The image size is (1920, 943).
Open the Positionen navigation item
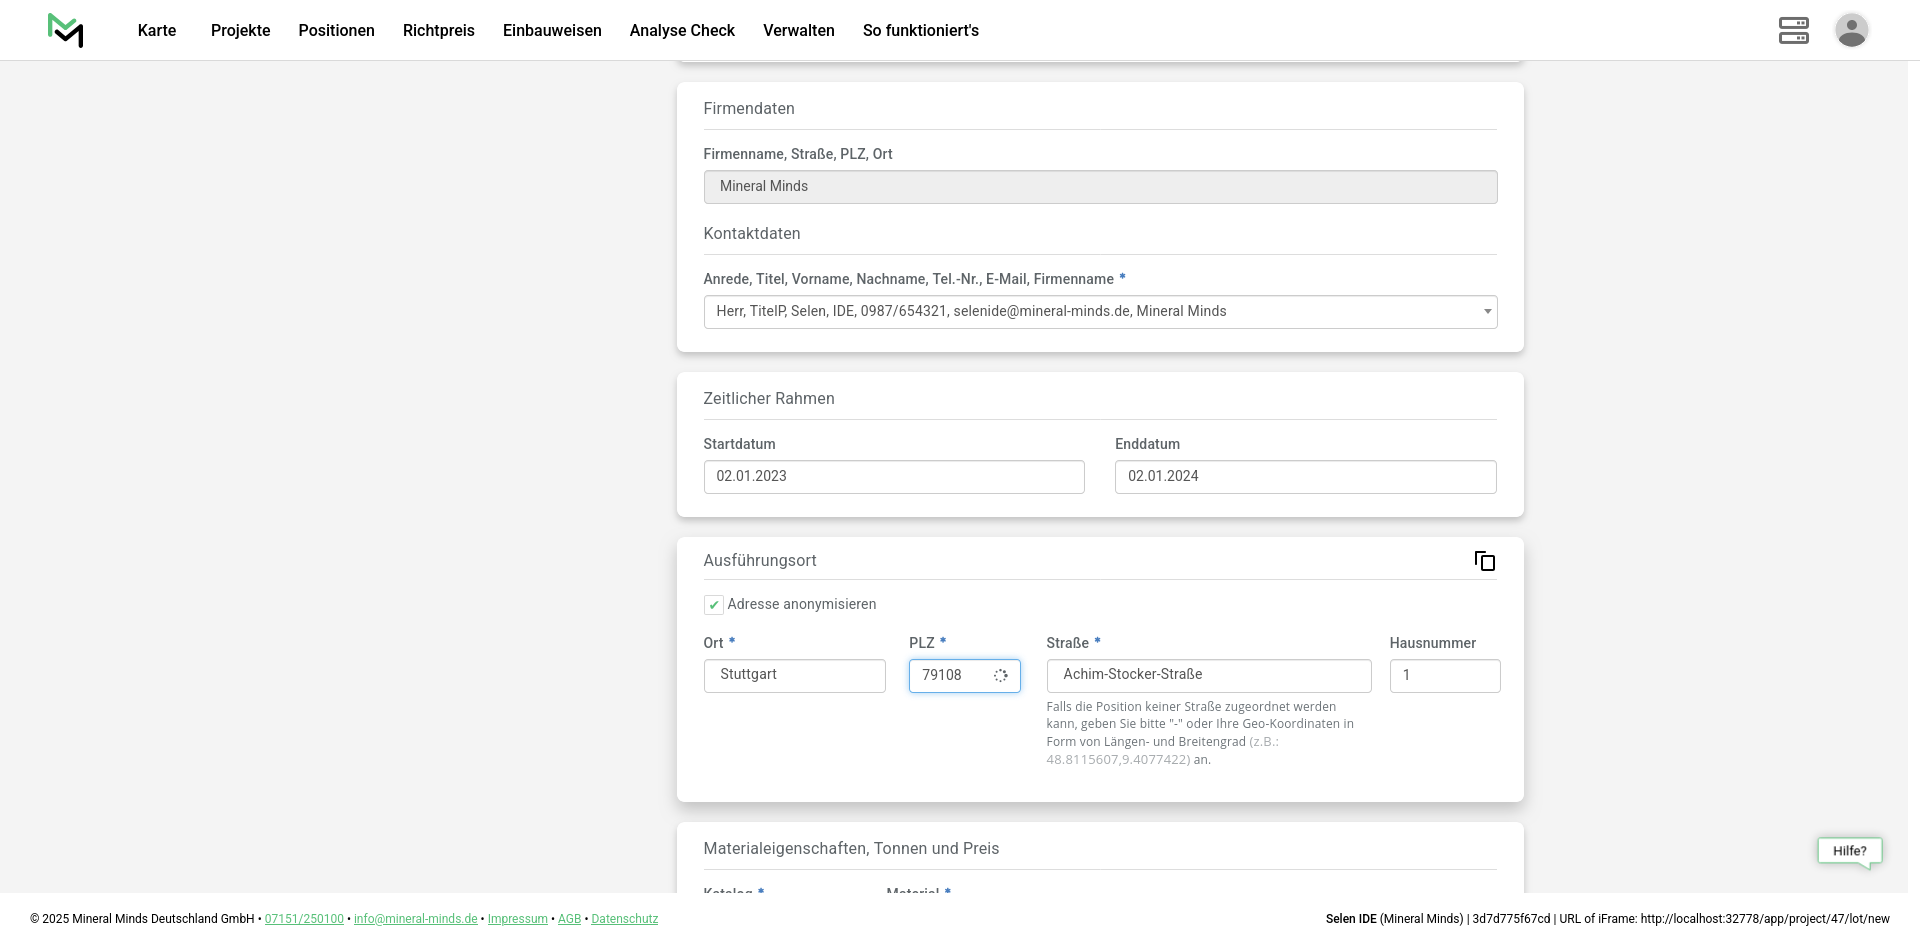click(x=336, y=31)
